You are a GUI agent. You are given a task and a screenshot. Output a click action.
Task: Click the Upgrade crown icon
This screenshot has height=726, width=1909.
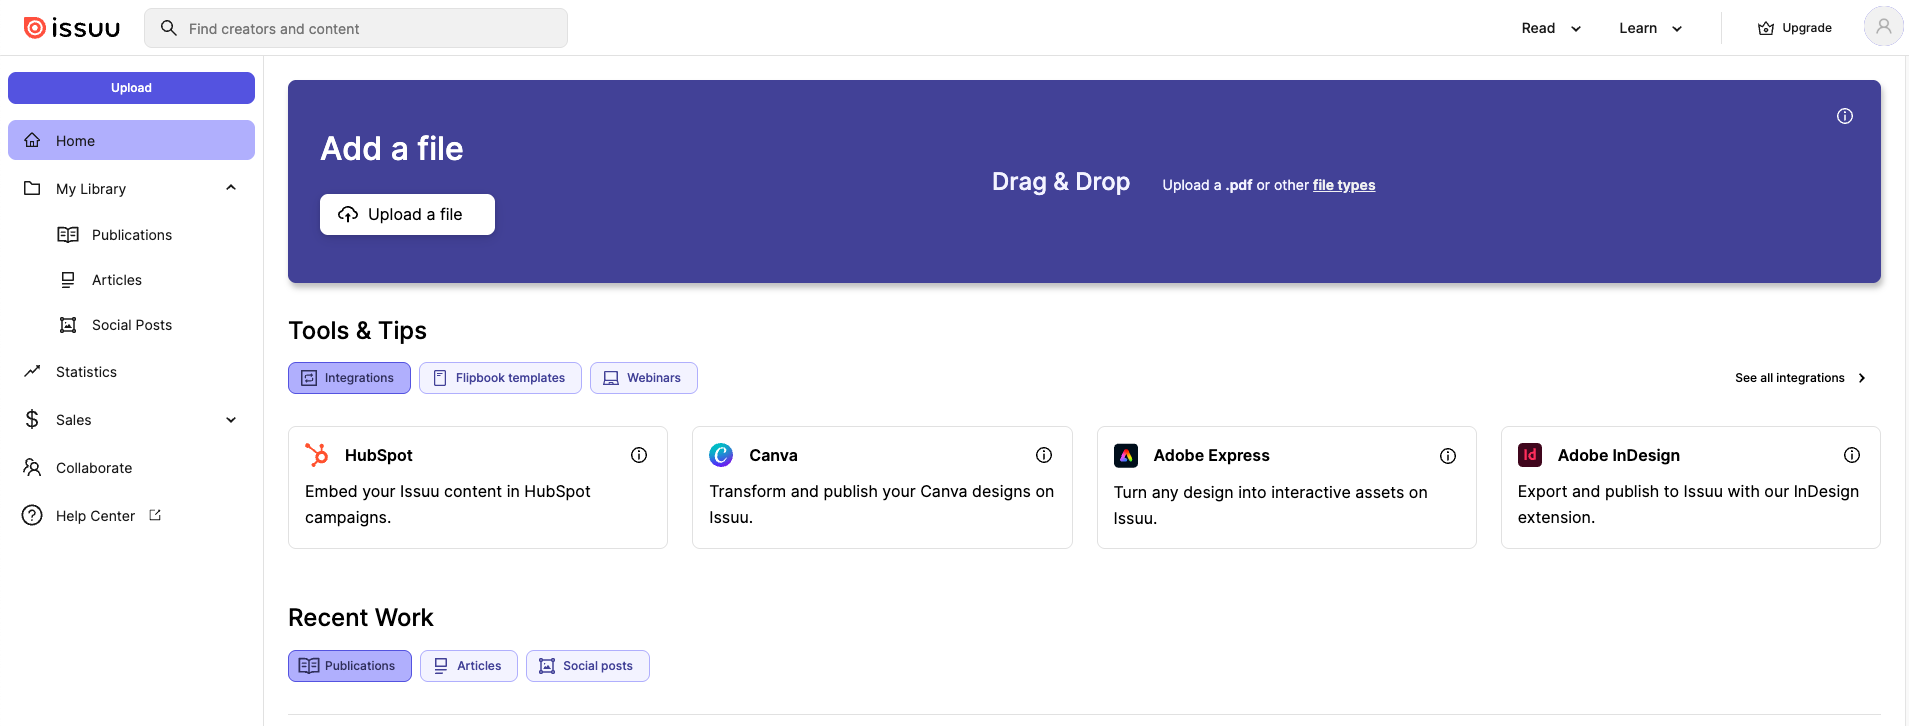pyautogui.click(x=1766, y=28)
